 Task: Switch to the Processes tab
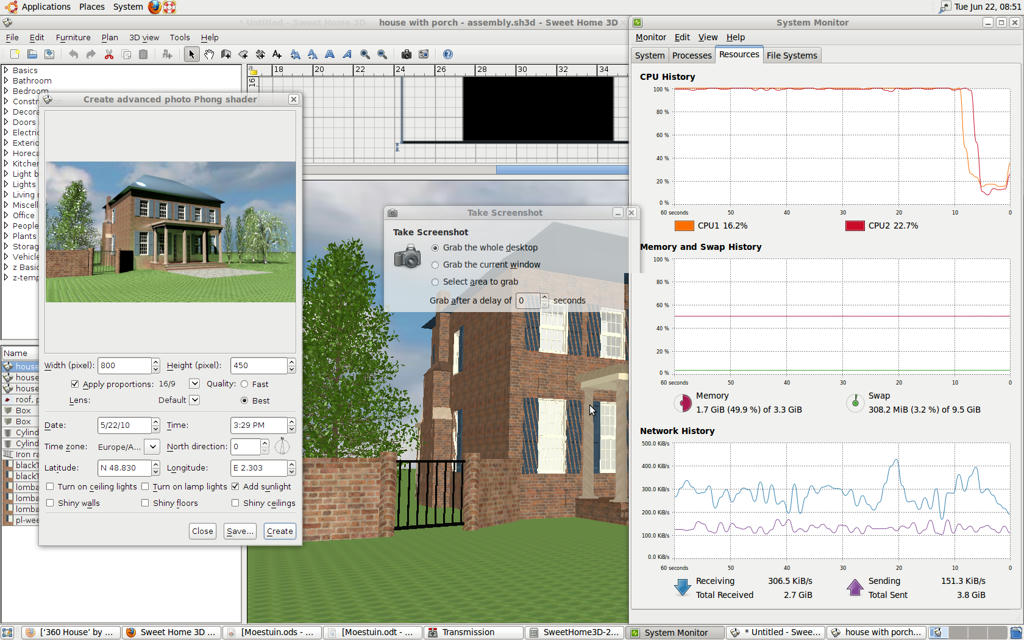point(692,56)
